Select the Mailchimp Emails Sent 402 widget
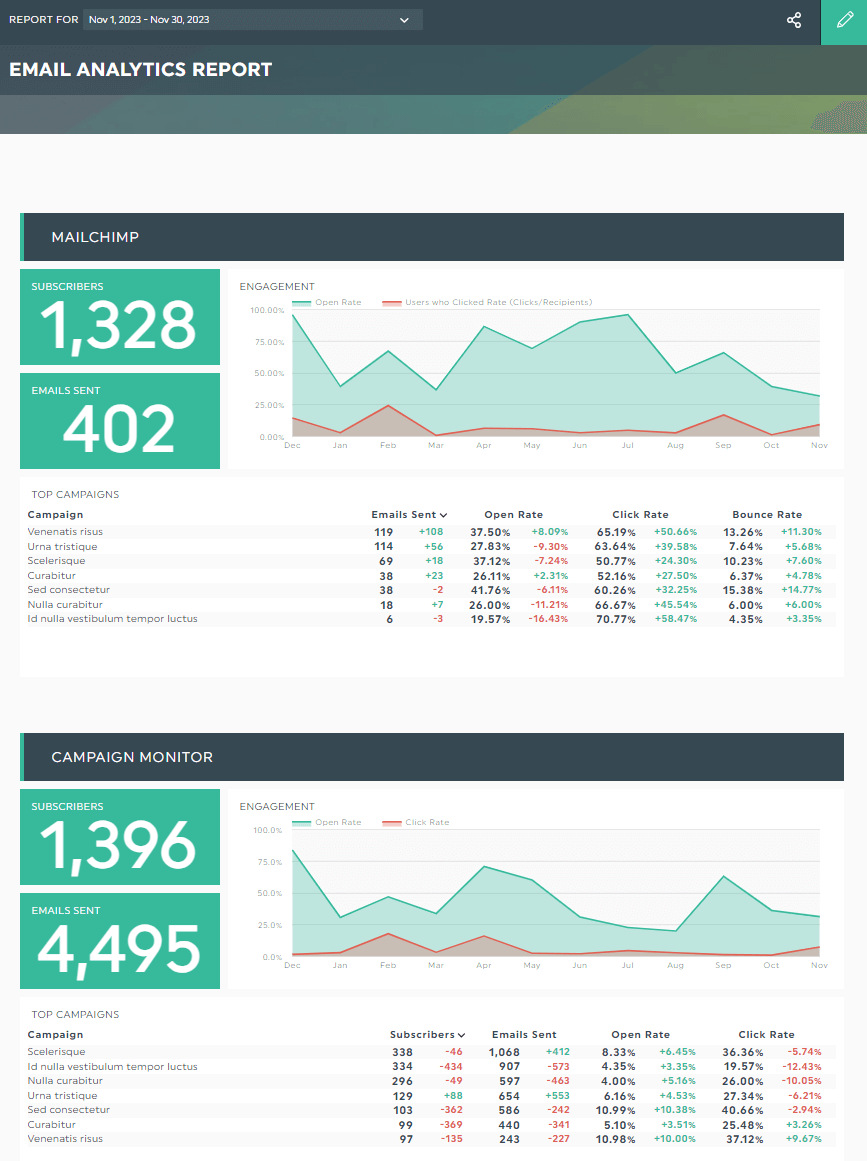This screenshot has height=1161, width=867. tap(120, 421)
